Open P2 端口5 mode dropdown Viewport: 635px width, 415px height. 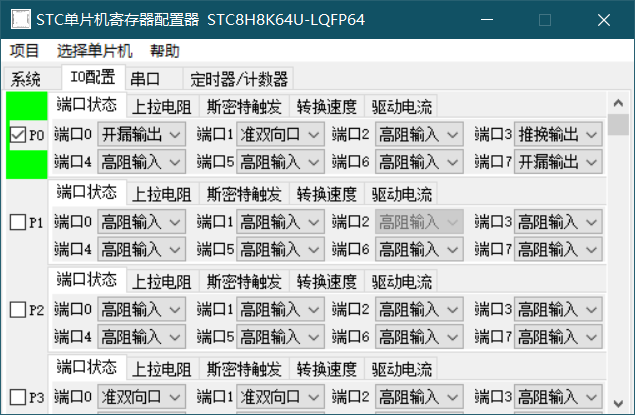point(280,337)
